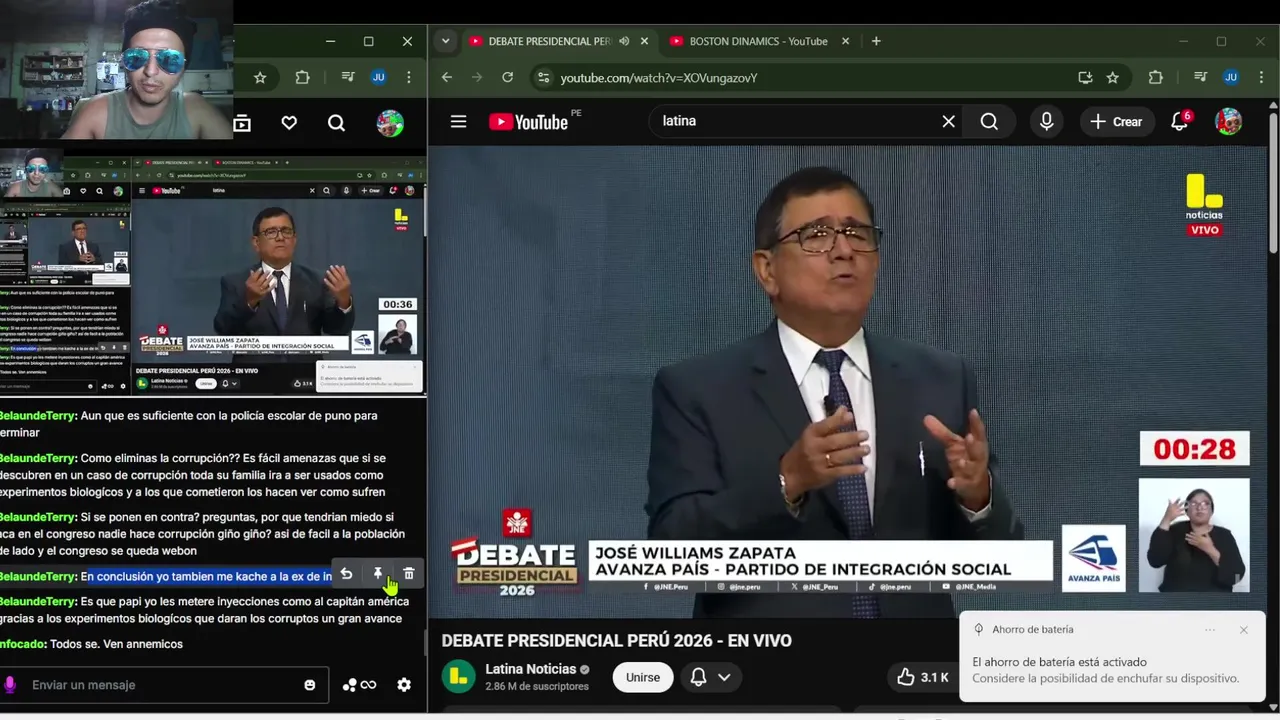Click the battery saver notification text
This screenshot has width=1280, height=720.
click(x=1105, y=670)
